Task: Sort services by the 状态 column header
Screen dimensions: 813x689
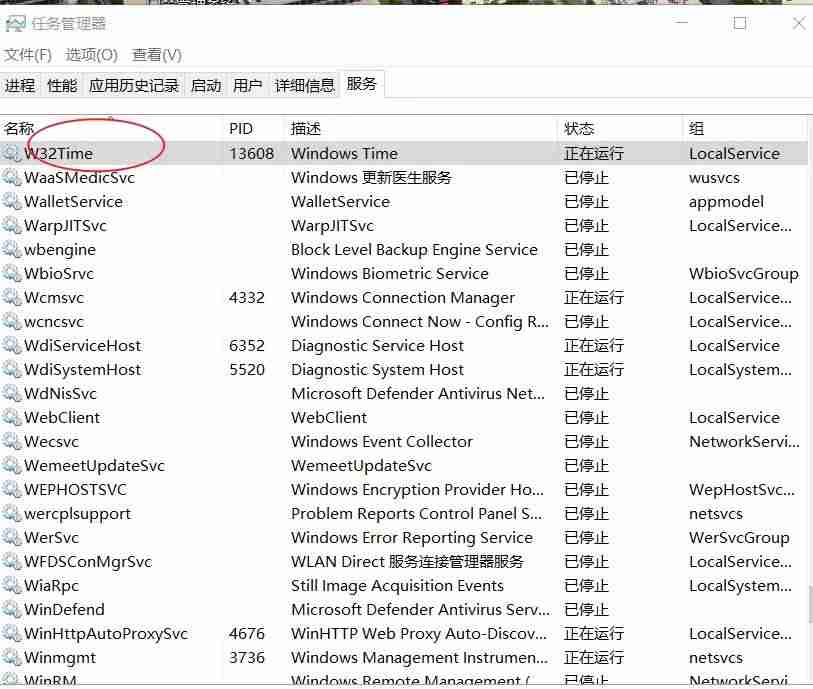Action: pyautogui.click(x=621, y=128)
